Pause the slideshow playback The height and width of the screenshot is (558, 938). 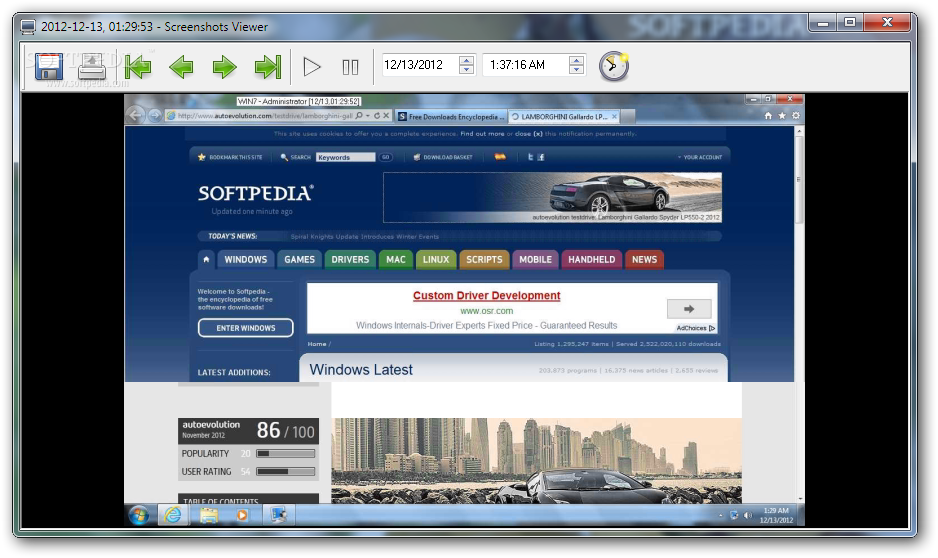tap(351, 67)
